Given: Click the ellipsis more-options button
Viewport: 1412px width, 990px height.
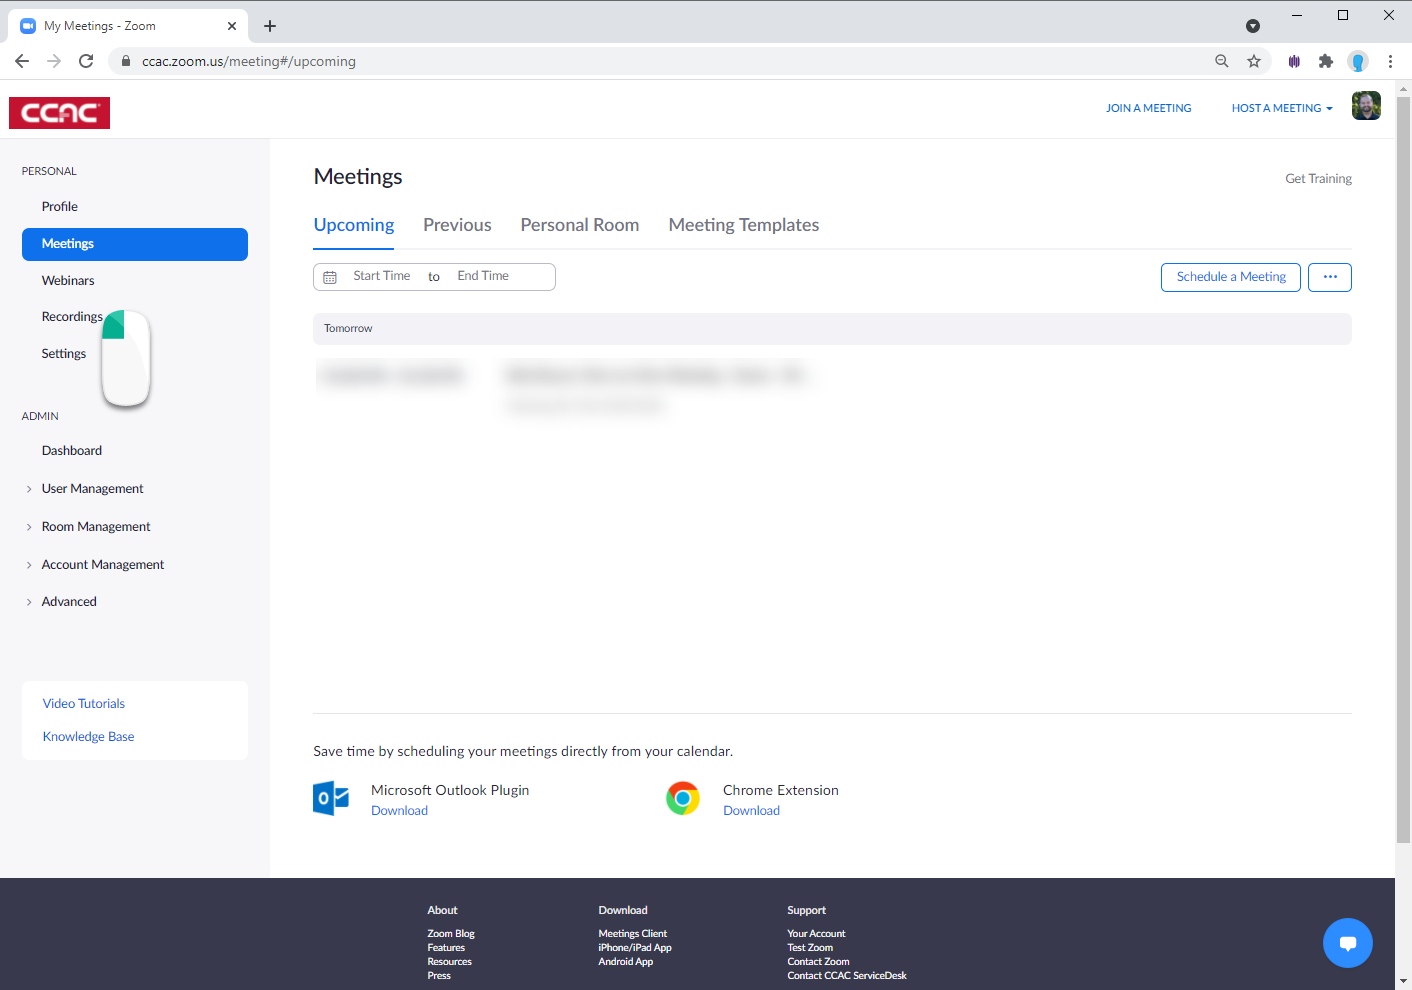Looking at the screenshot, I should pyautogui.click(x=1329, y=277).
